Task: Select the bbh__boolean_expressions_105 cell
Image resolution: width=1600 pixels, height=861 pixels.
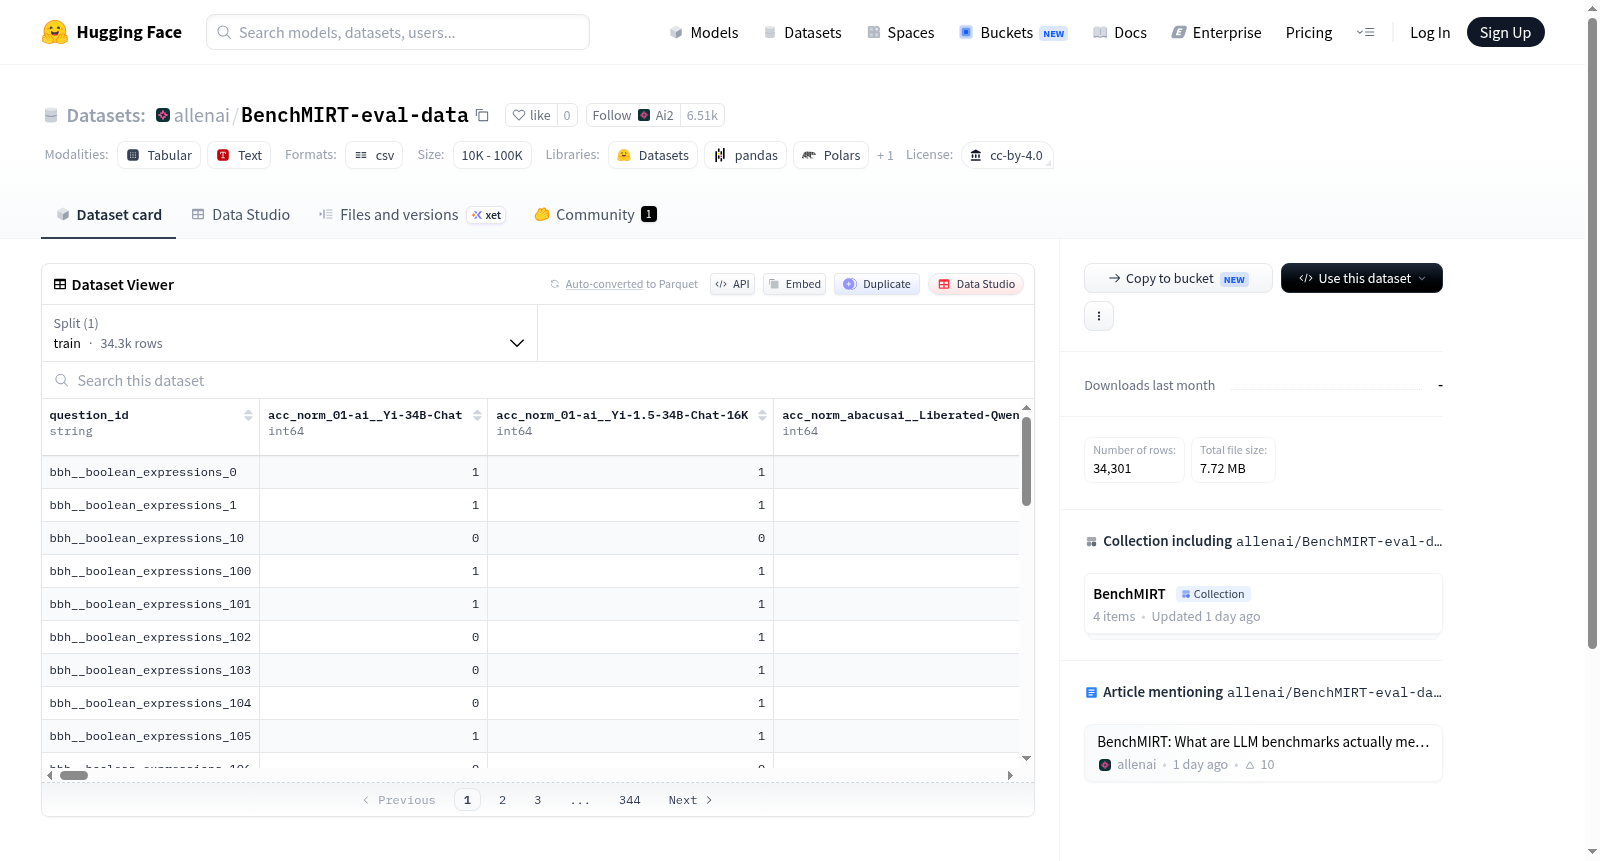Action: click(x=150, y=736)
